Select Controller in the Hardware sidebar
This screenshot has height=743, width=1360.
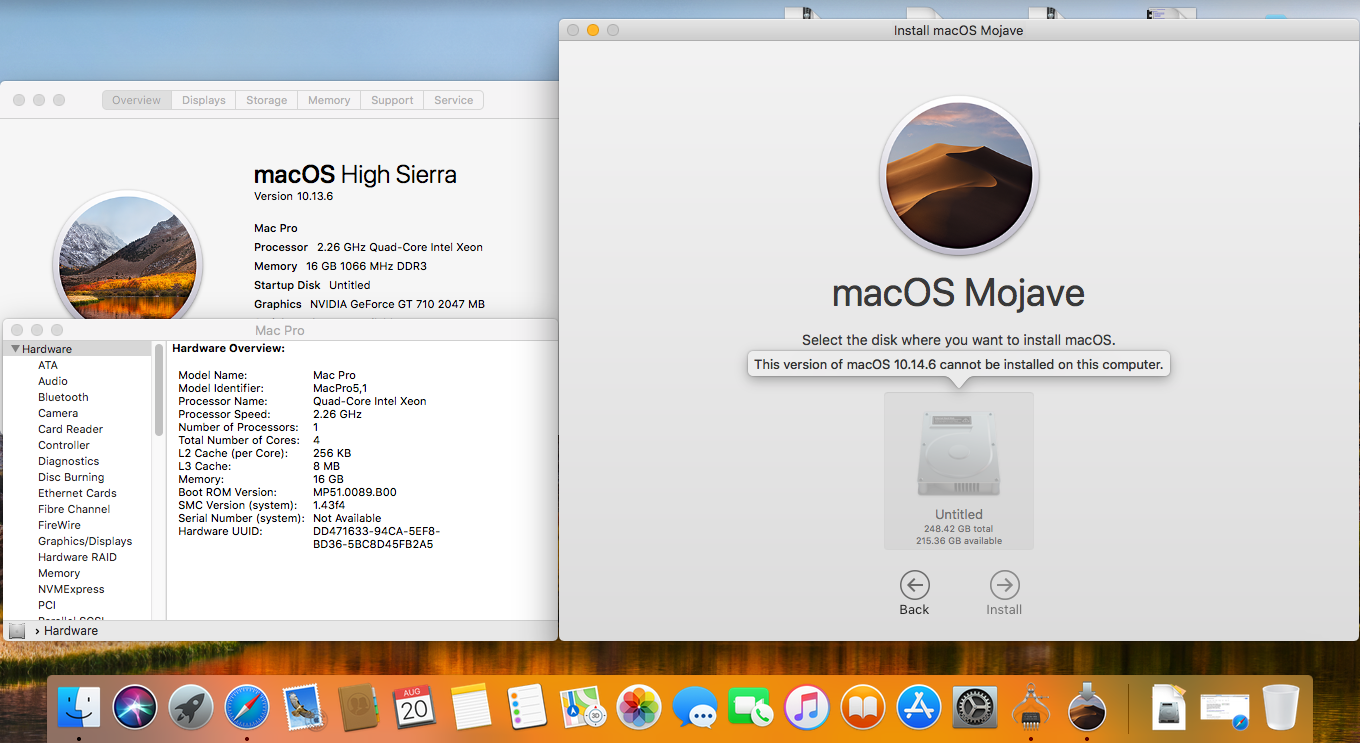64,445
